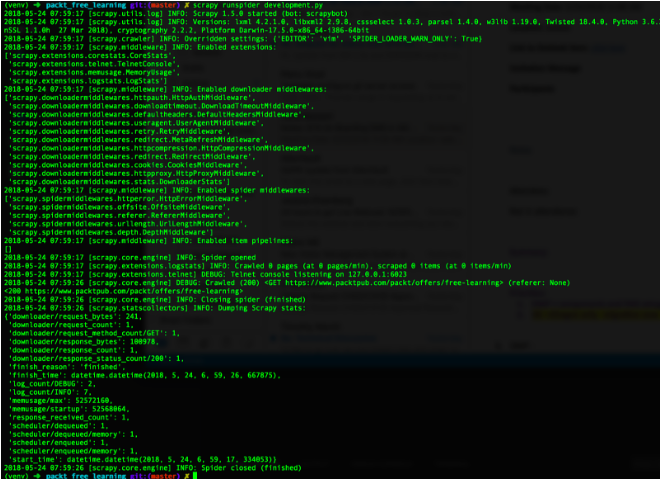This screenshot has height=479, width=661.
Task: Click the green cursor block at the bottom prompt
Action: point(195,476)
